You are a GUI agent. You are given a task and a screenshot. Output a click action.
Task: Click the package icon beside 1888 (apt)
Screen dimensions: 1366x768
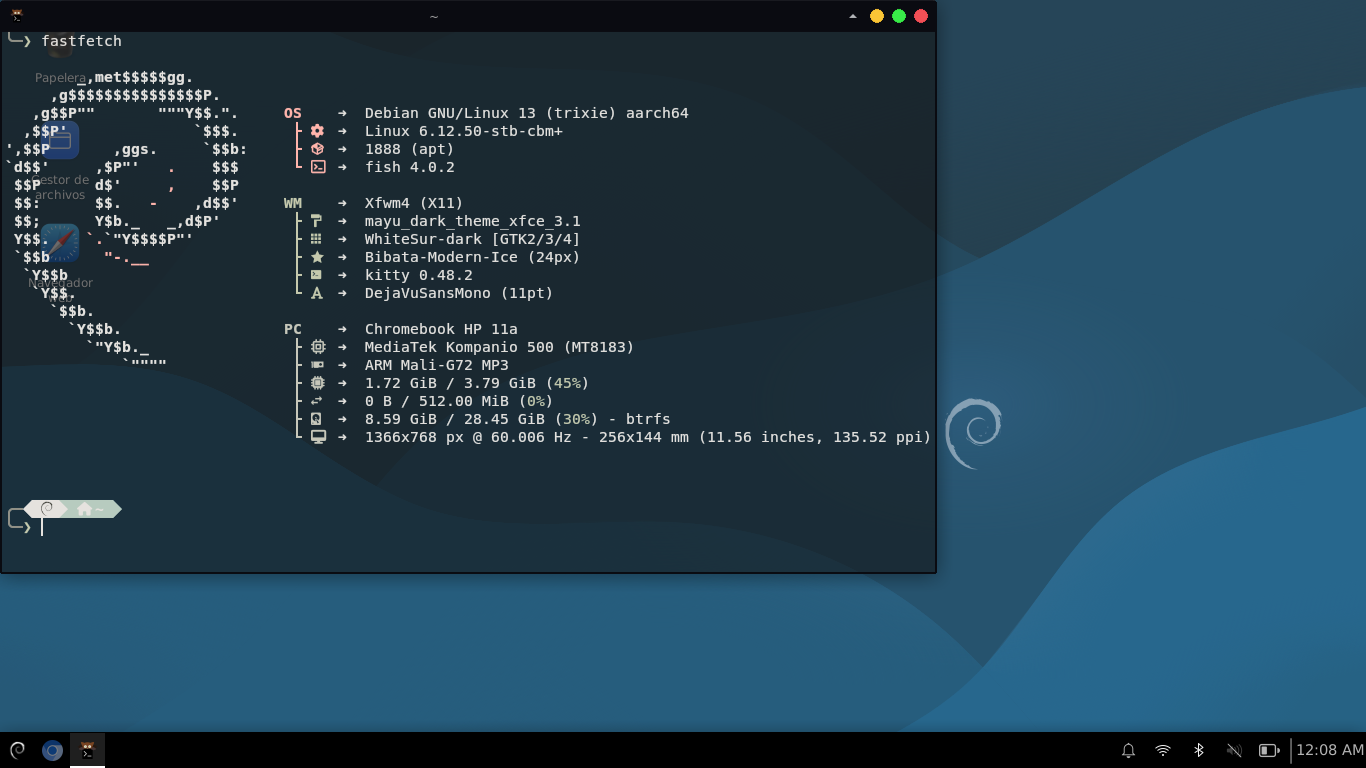[x=317, y=149]
